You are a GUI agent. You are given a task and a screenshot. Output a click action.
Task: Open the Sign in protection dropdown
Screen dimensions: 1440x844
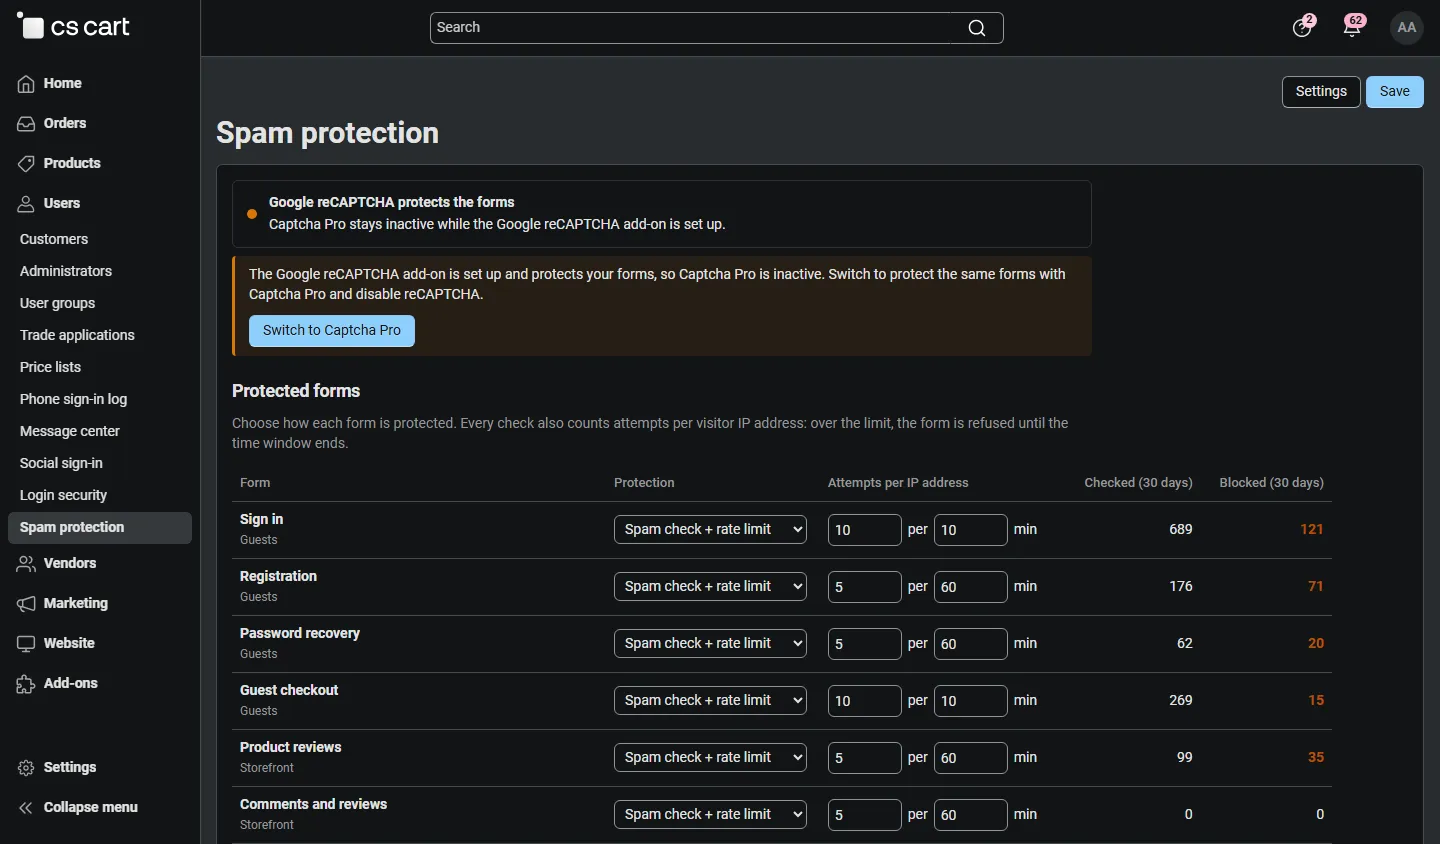(x=710, y=530)
